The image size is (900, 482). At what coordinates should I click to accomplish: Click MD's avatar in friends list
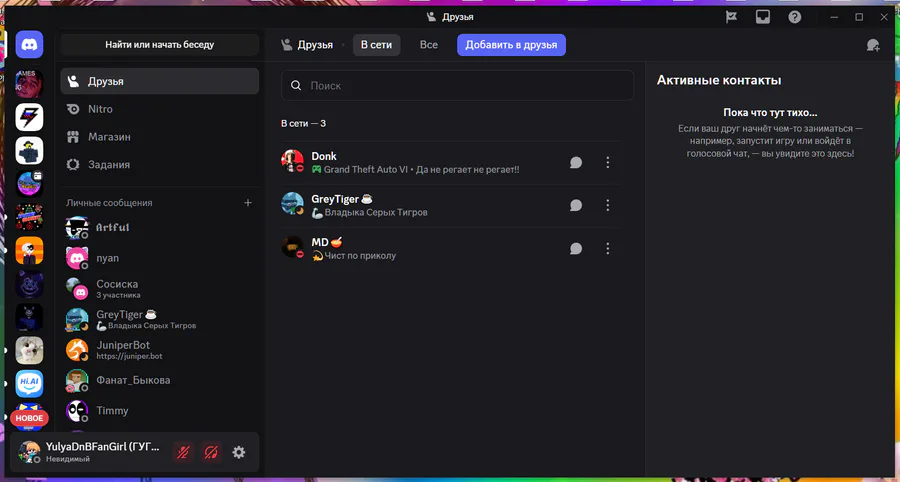[x=292, y=247]
